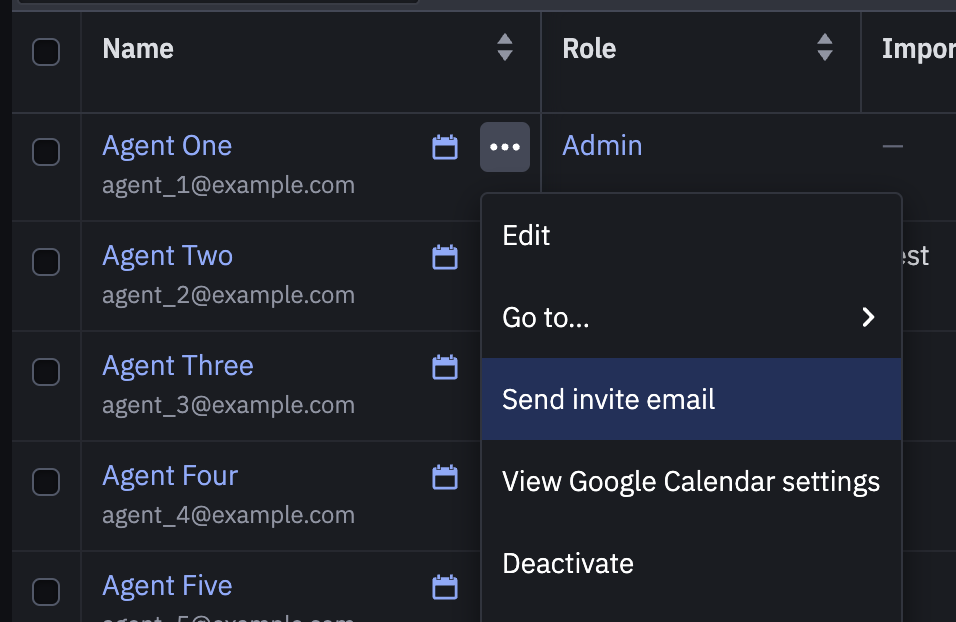Choose View Google Calendar settings
Viewport: 956px width, 622px height.
click(691, 481)
